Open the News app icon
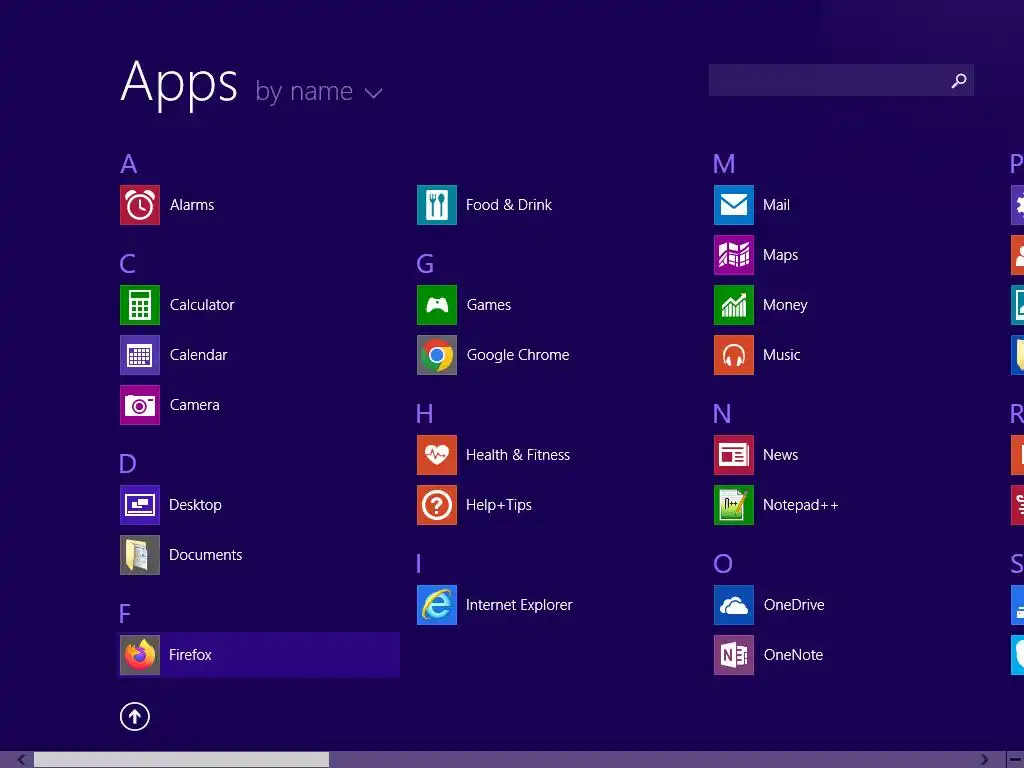Viewport: 1024px width, 768px height. pyautogui.click(x=734, y=455)
